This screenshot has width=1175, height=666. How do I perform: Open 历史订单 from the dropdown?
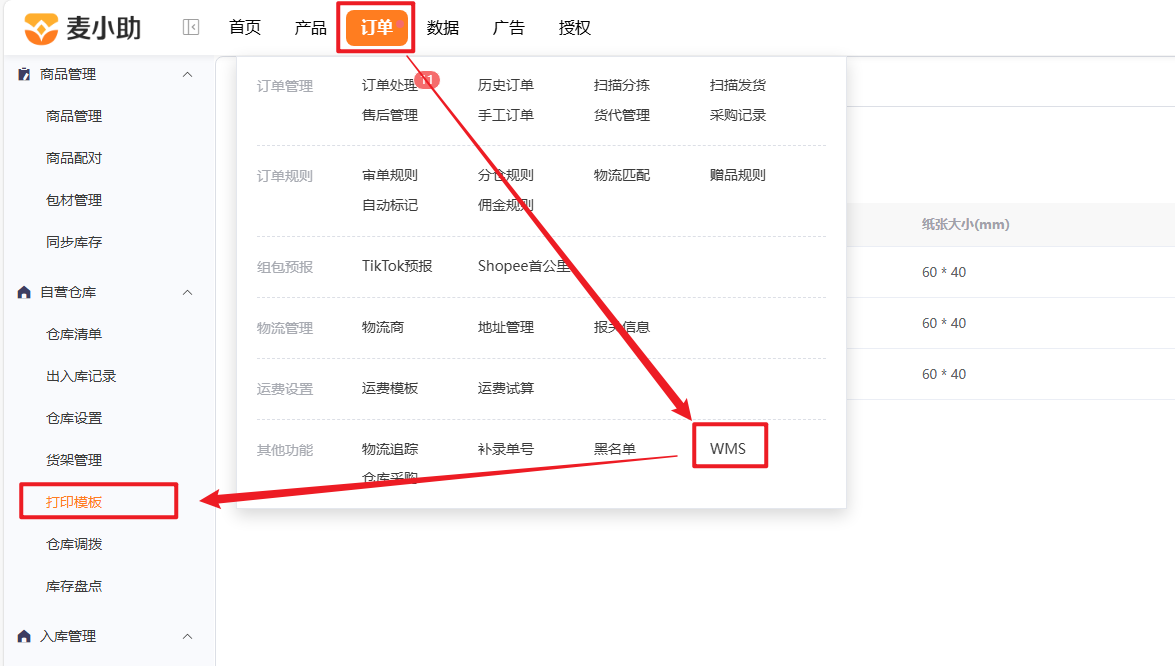point(506,85)
